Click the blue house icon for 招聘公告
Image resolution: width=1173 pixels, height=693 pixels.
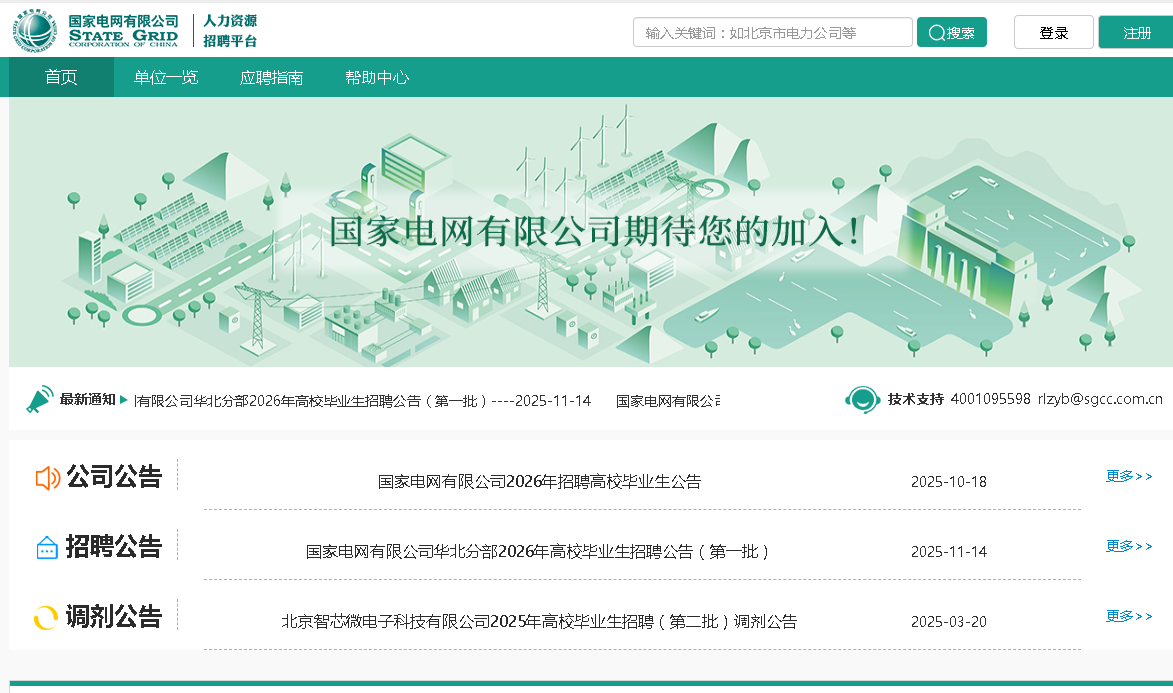coord(47,548)
